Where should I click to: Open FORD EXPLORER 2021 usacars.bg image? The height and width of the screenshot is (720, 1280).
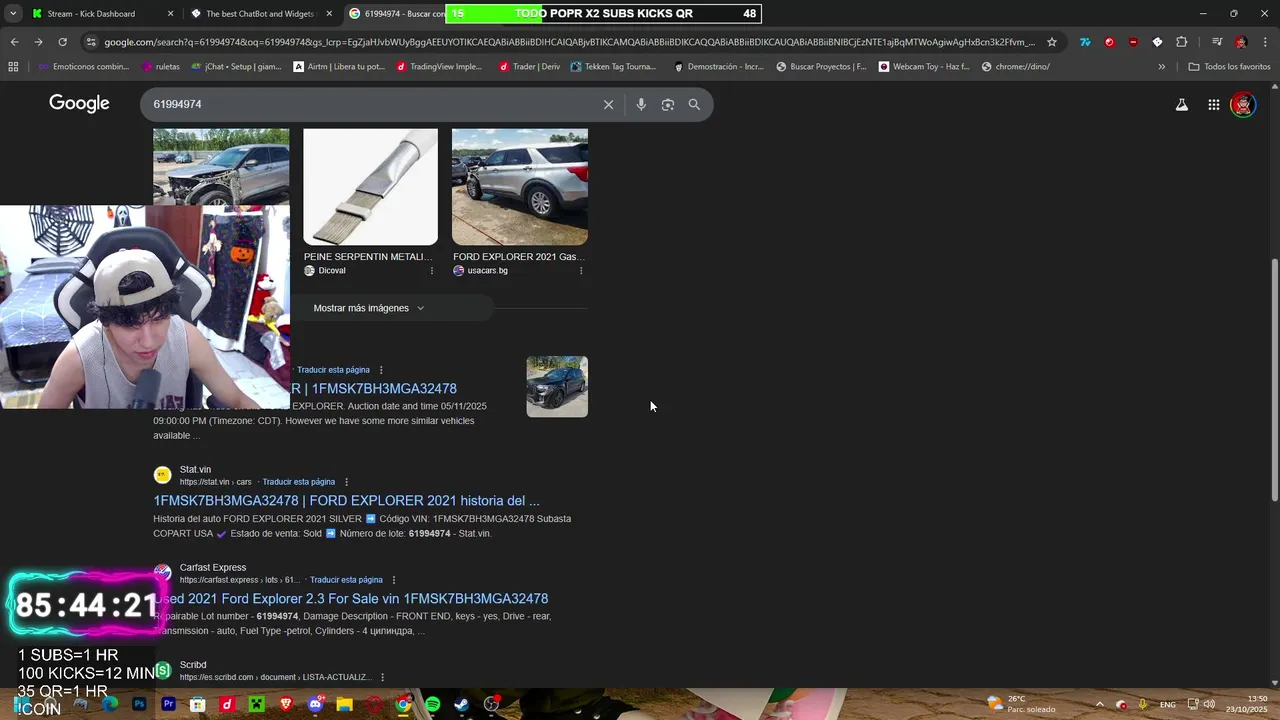[x=520, y=187]
